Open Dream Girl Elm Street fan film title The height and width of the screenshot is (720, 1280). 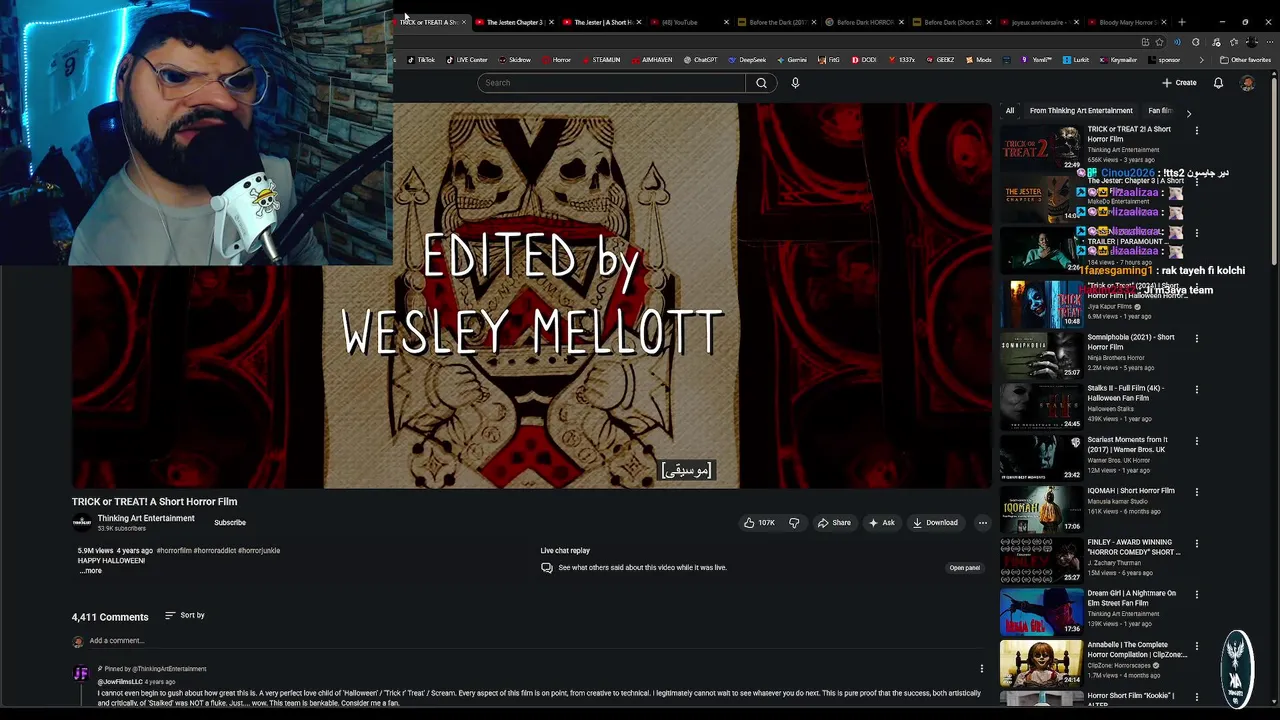pyautogui.click(x=1132, y=598)
